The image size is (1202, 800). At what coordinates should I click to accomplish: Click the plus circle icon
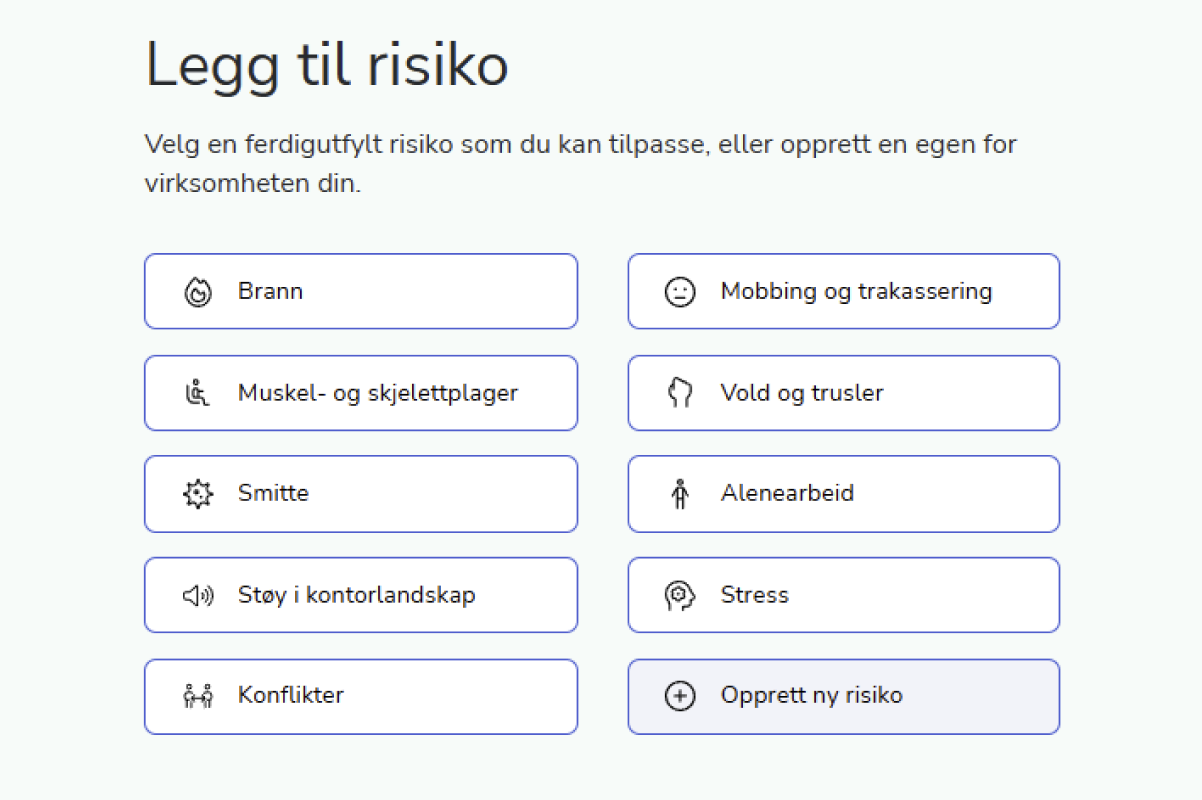tap(680, 696)
